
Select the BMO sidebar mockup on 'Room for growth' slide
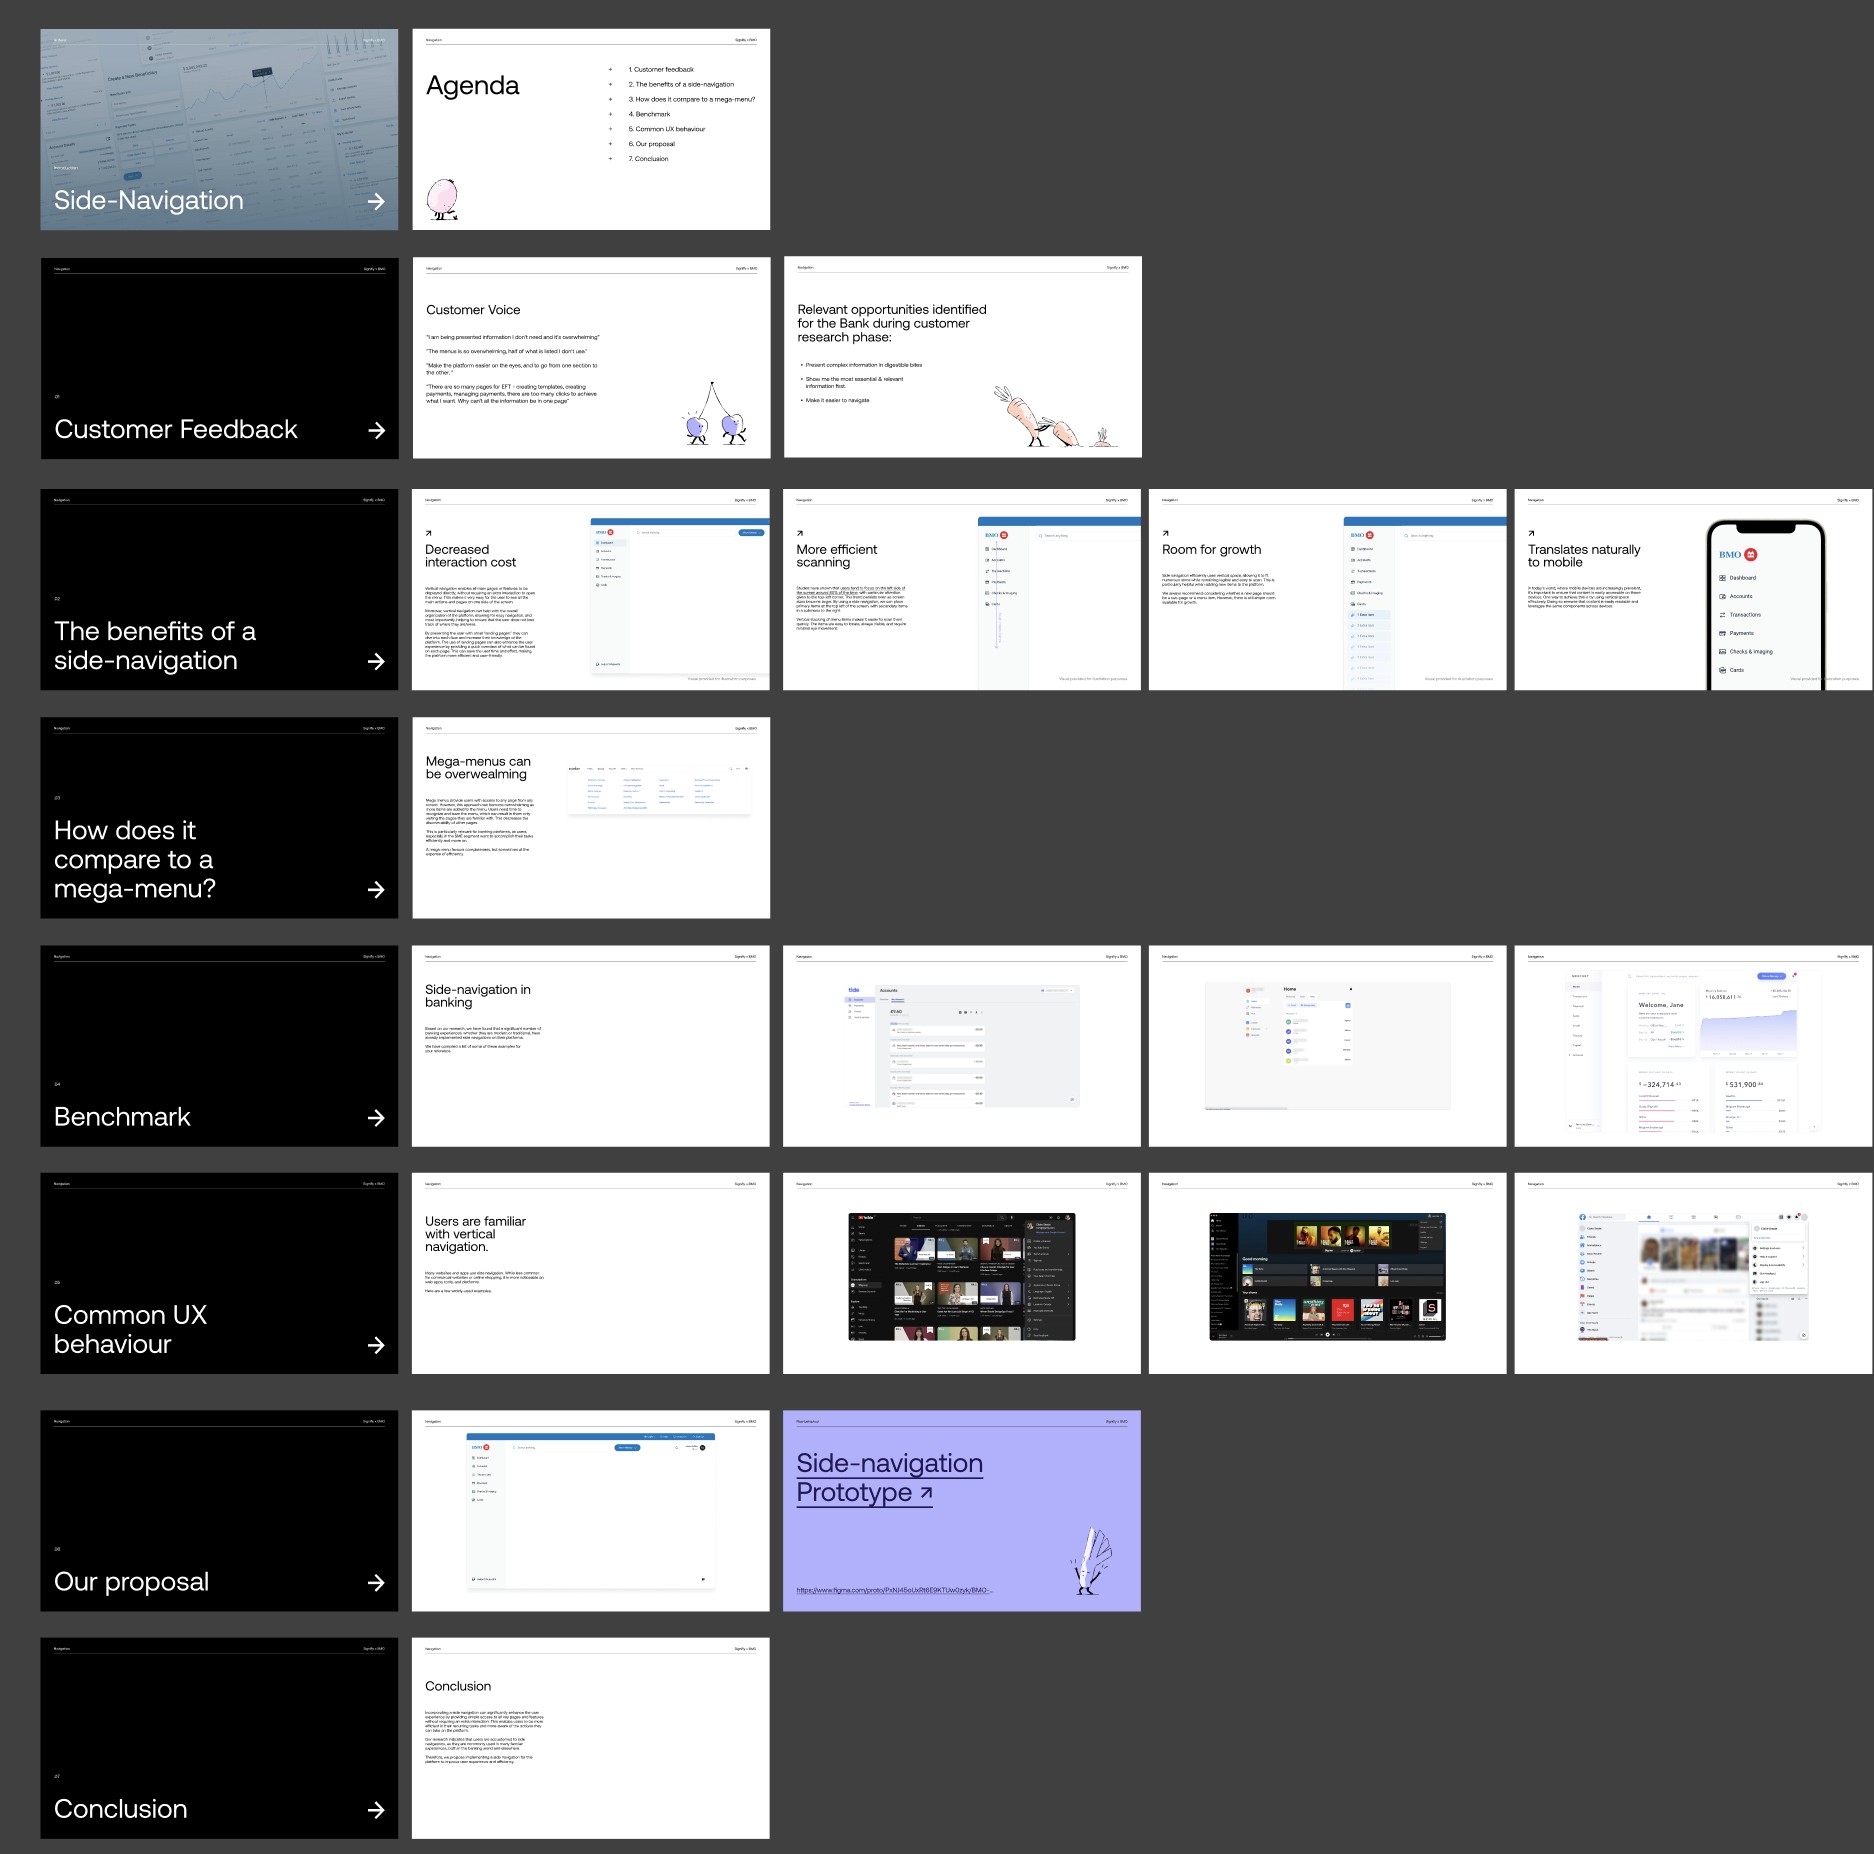(x=1425, y=603)
